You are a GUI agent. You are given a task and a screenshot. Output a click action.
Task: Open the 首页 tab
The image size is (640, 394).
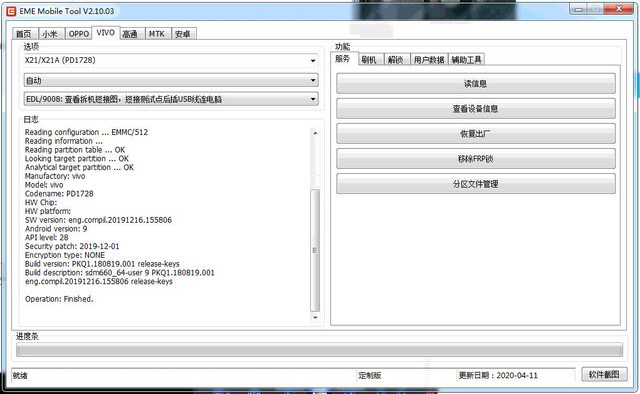point(24,34)
